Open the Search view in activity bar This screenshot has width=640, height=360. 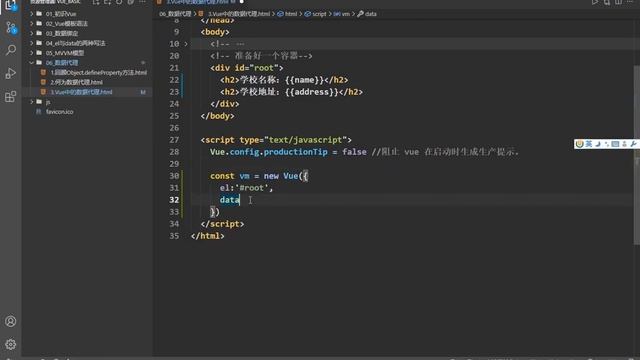[11, 50]
